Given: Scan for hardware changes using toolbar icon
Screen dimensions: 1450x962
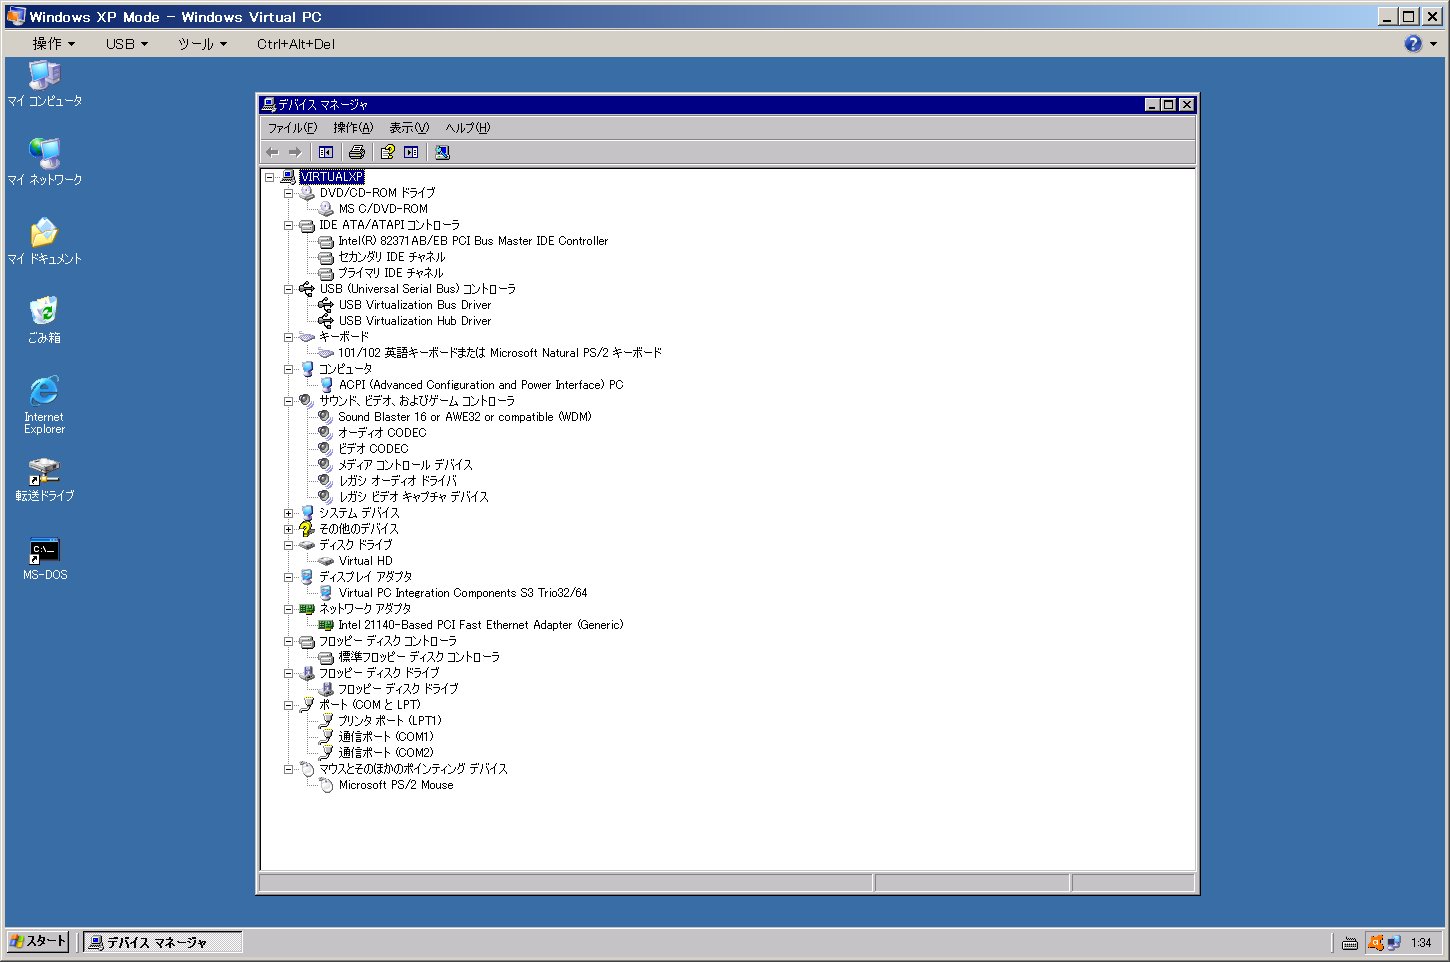Looking at the screenshot, I should point(443,152).
